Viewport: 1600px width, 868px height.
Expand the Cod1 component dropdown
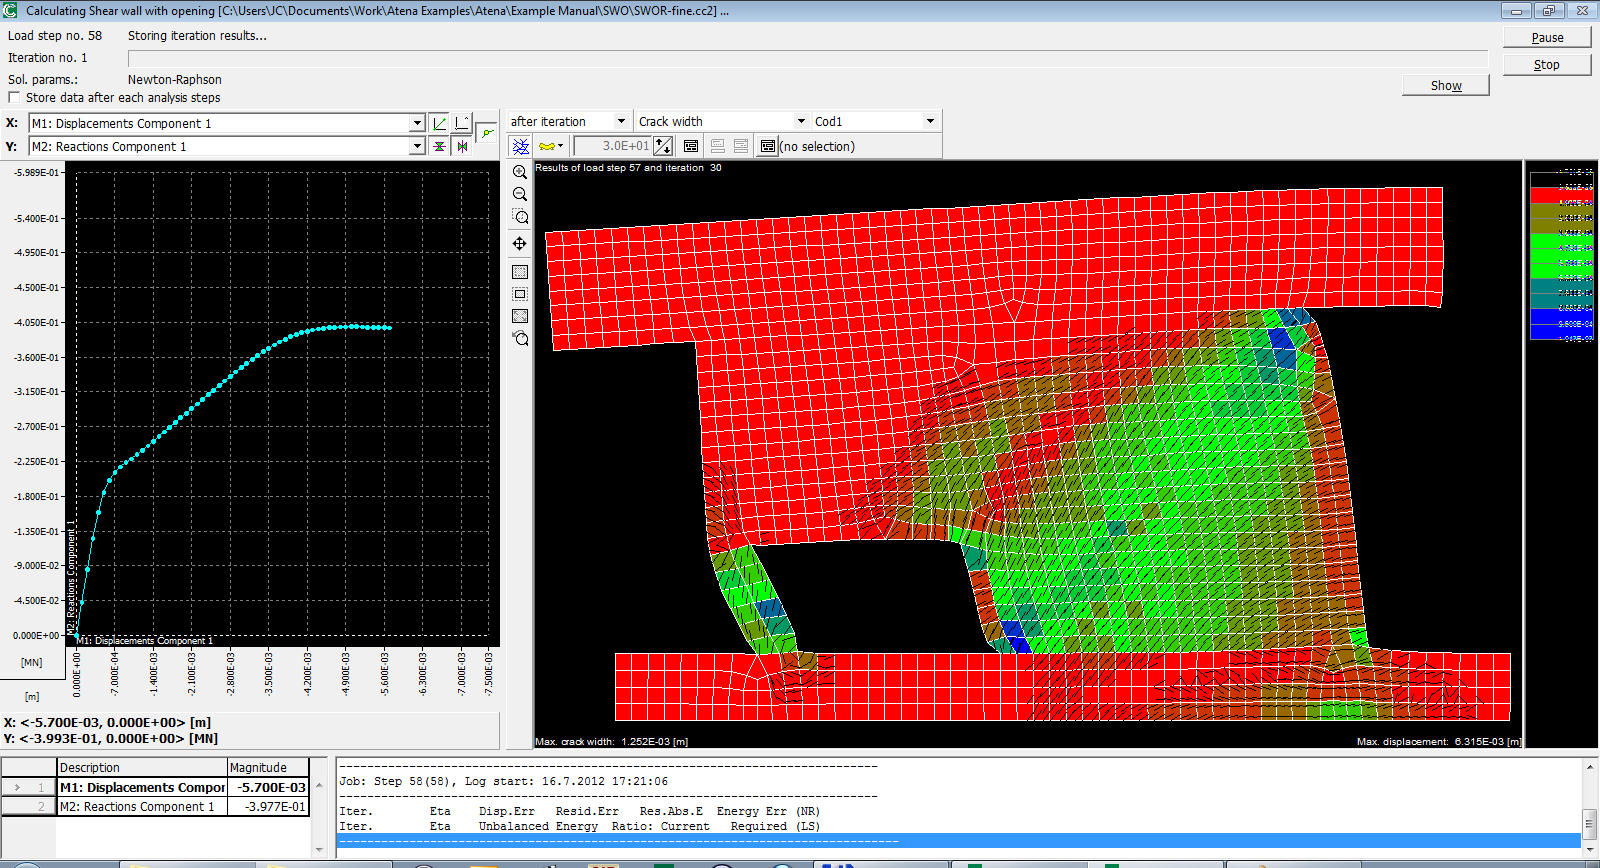[x=930, y=121]
